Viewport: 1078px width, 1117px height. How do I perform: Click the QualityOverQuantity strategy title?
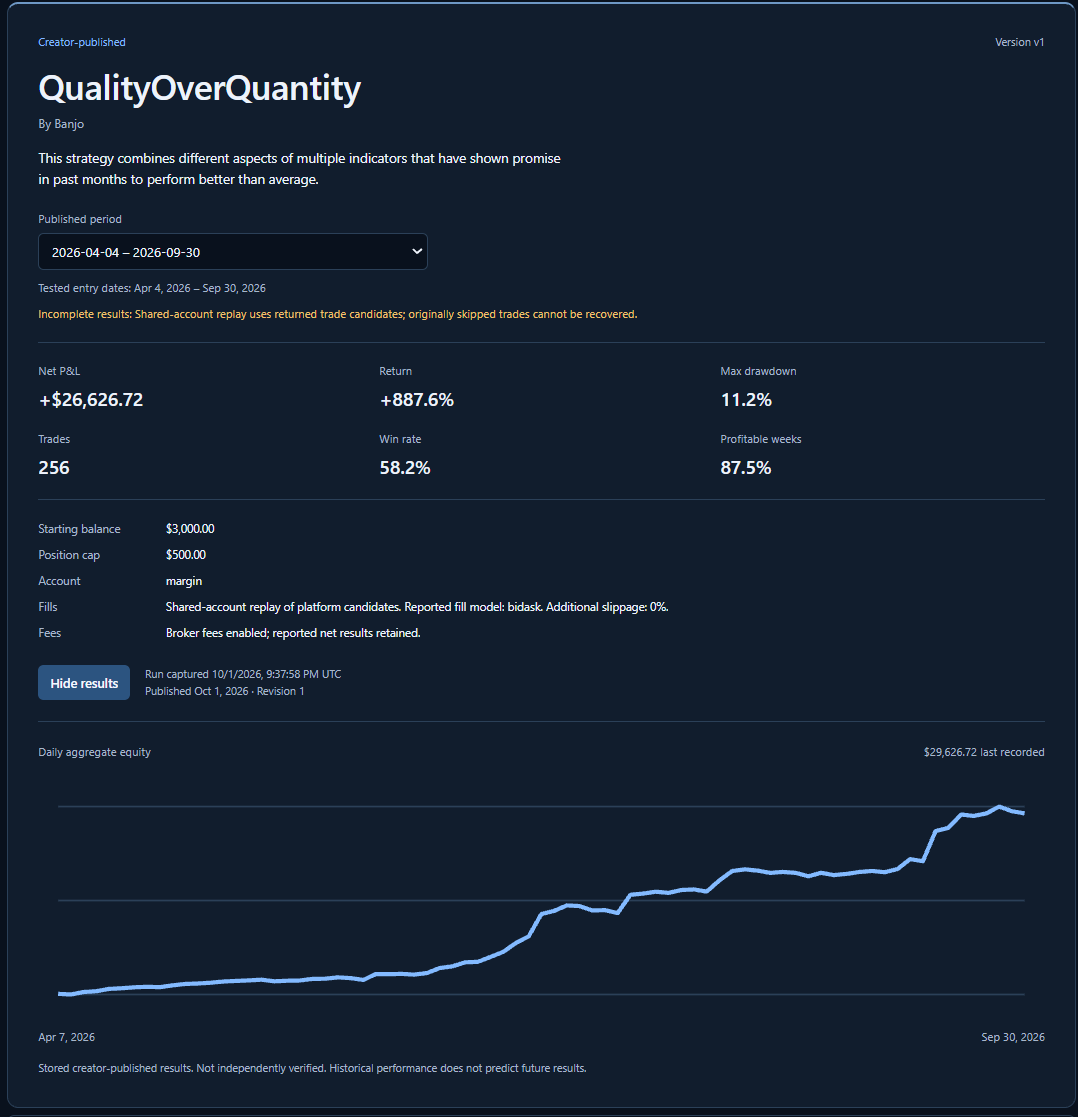[199, 88]
